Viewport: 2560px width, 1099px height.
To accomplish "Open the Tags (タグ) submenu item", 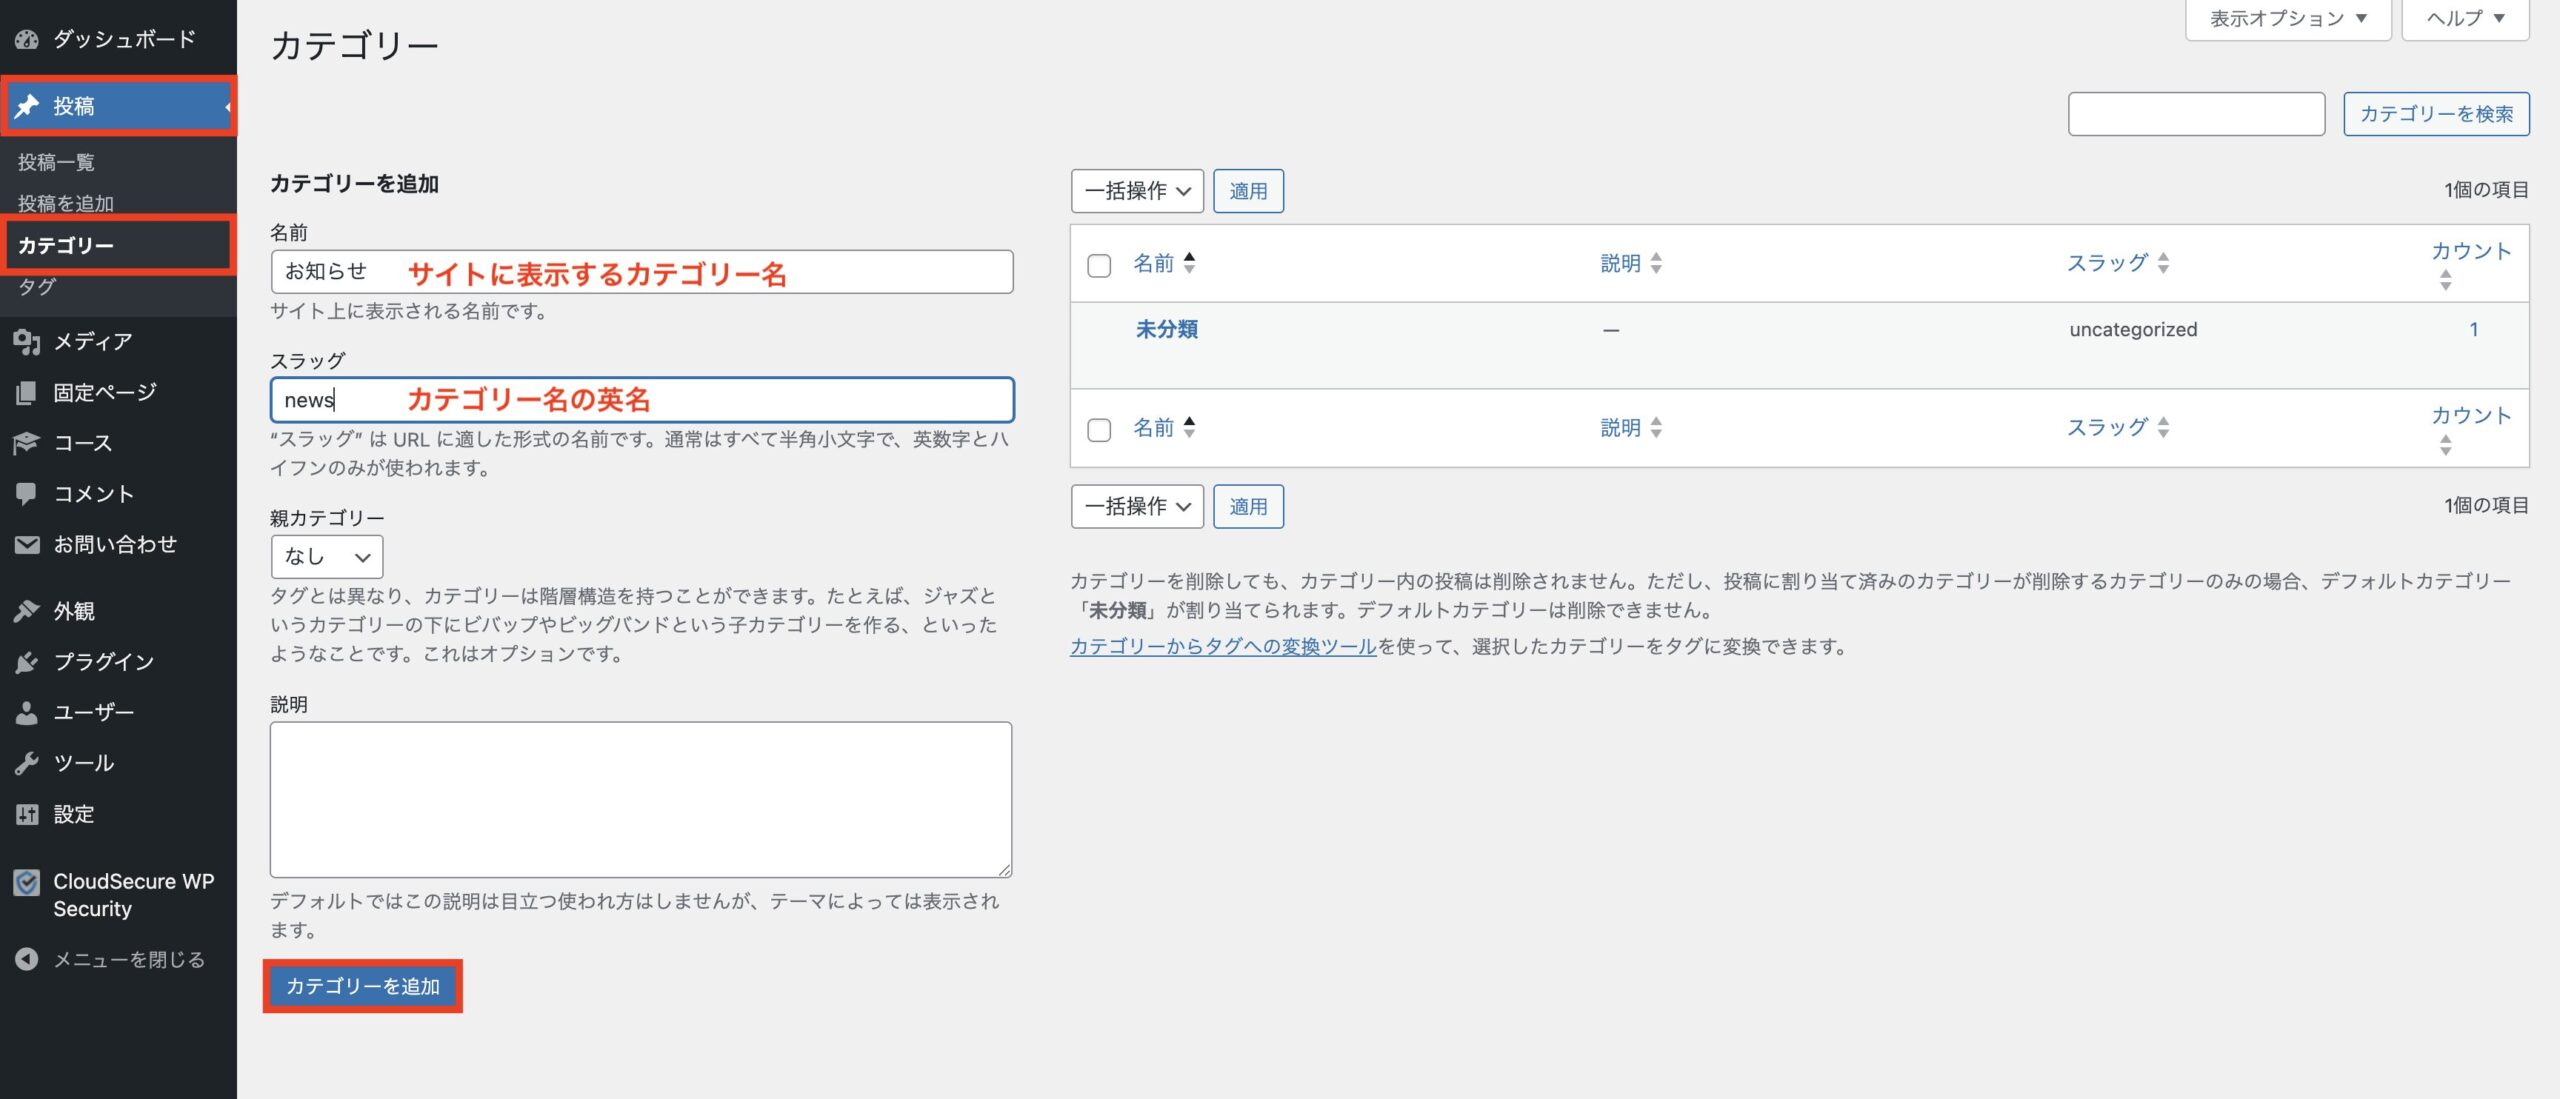I will [x=38, y=287].
